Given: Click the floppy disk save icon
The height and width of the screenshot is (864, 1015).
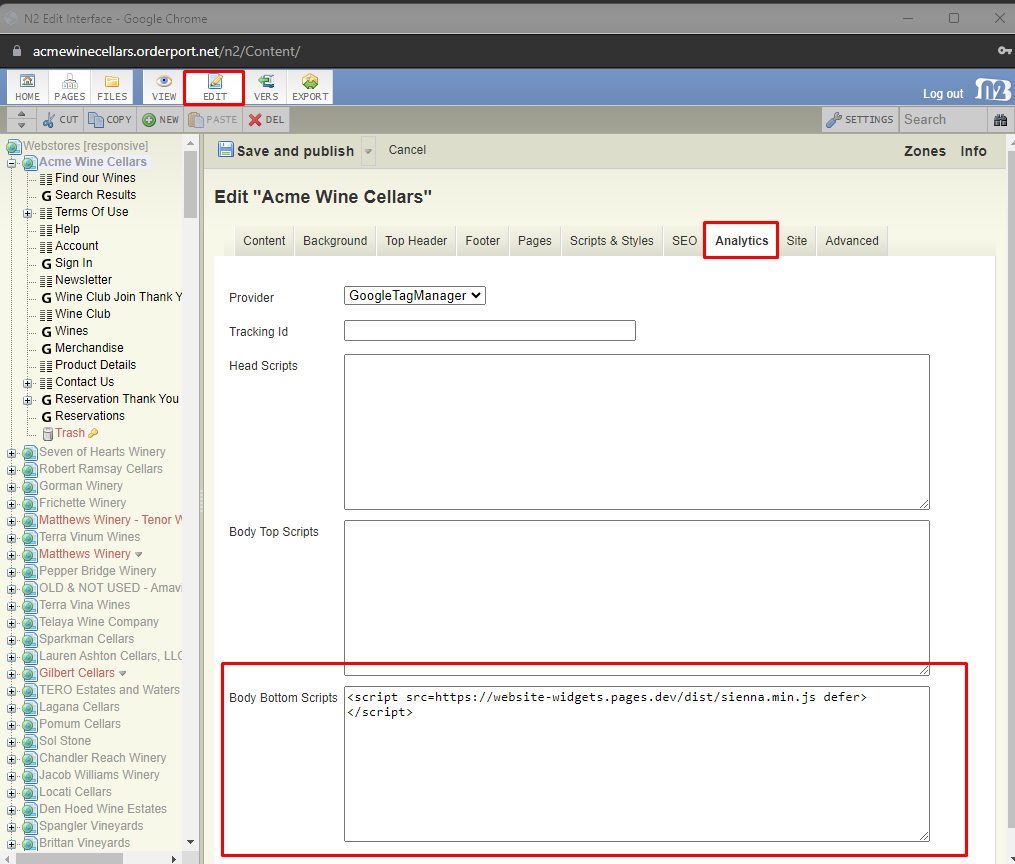Looking at the screenshot, I should [225, 150].
